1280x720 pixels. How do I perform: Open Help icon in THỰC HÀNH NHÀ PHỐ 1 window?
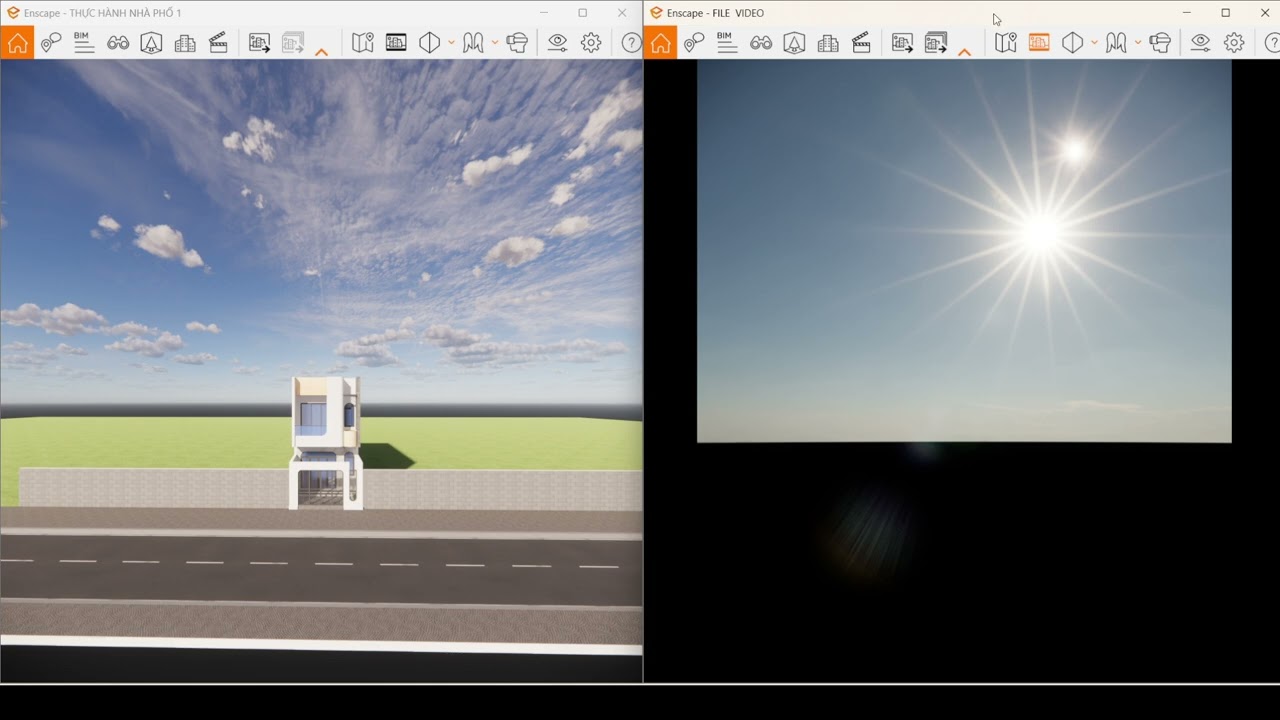631,43
